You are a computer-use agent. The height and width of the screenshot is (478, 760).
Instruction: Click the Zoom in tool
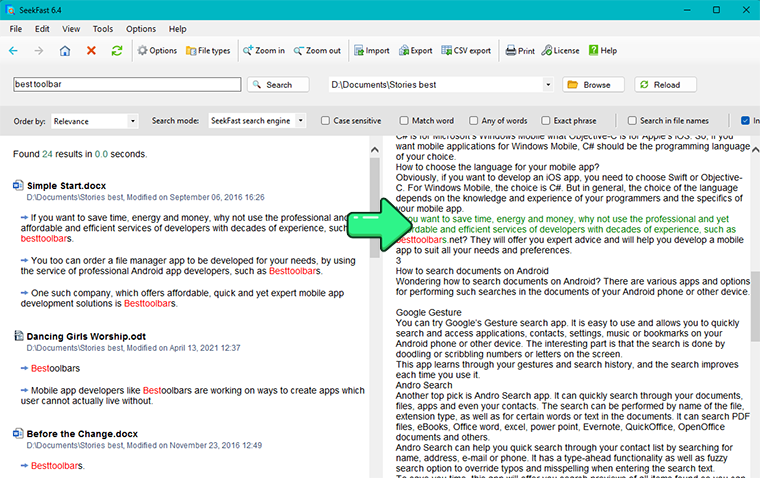coord(264,50)
